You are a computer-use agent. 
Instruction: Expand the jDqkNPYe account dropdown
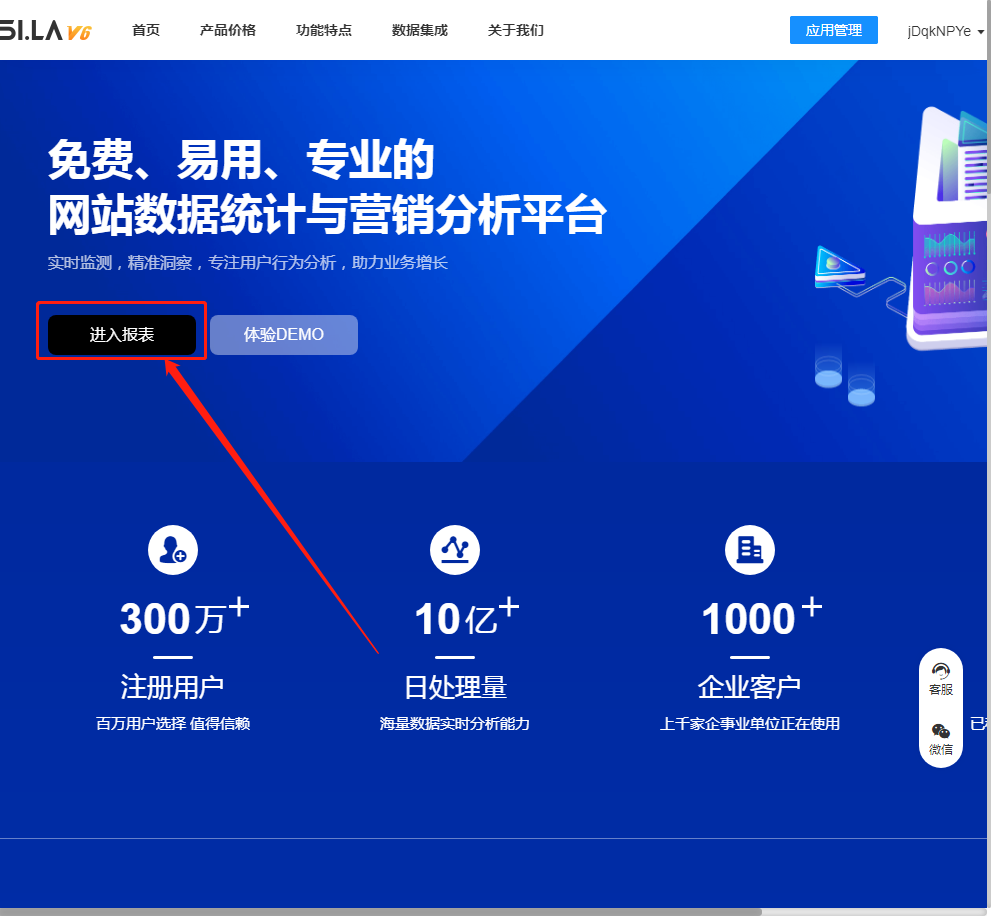coord(945,31)
